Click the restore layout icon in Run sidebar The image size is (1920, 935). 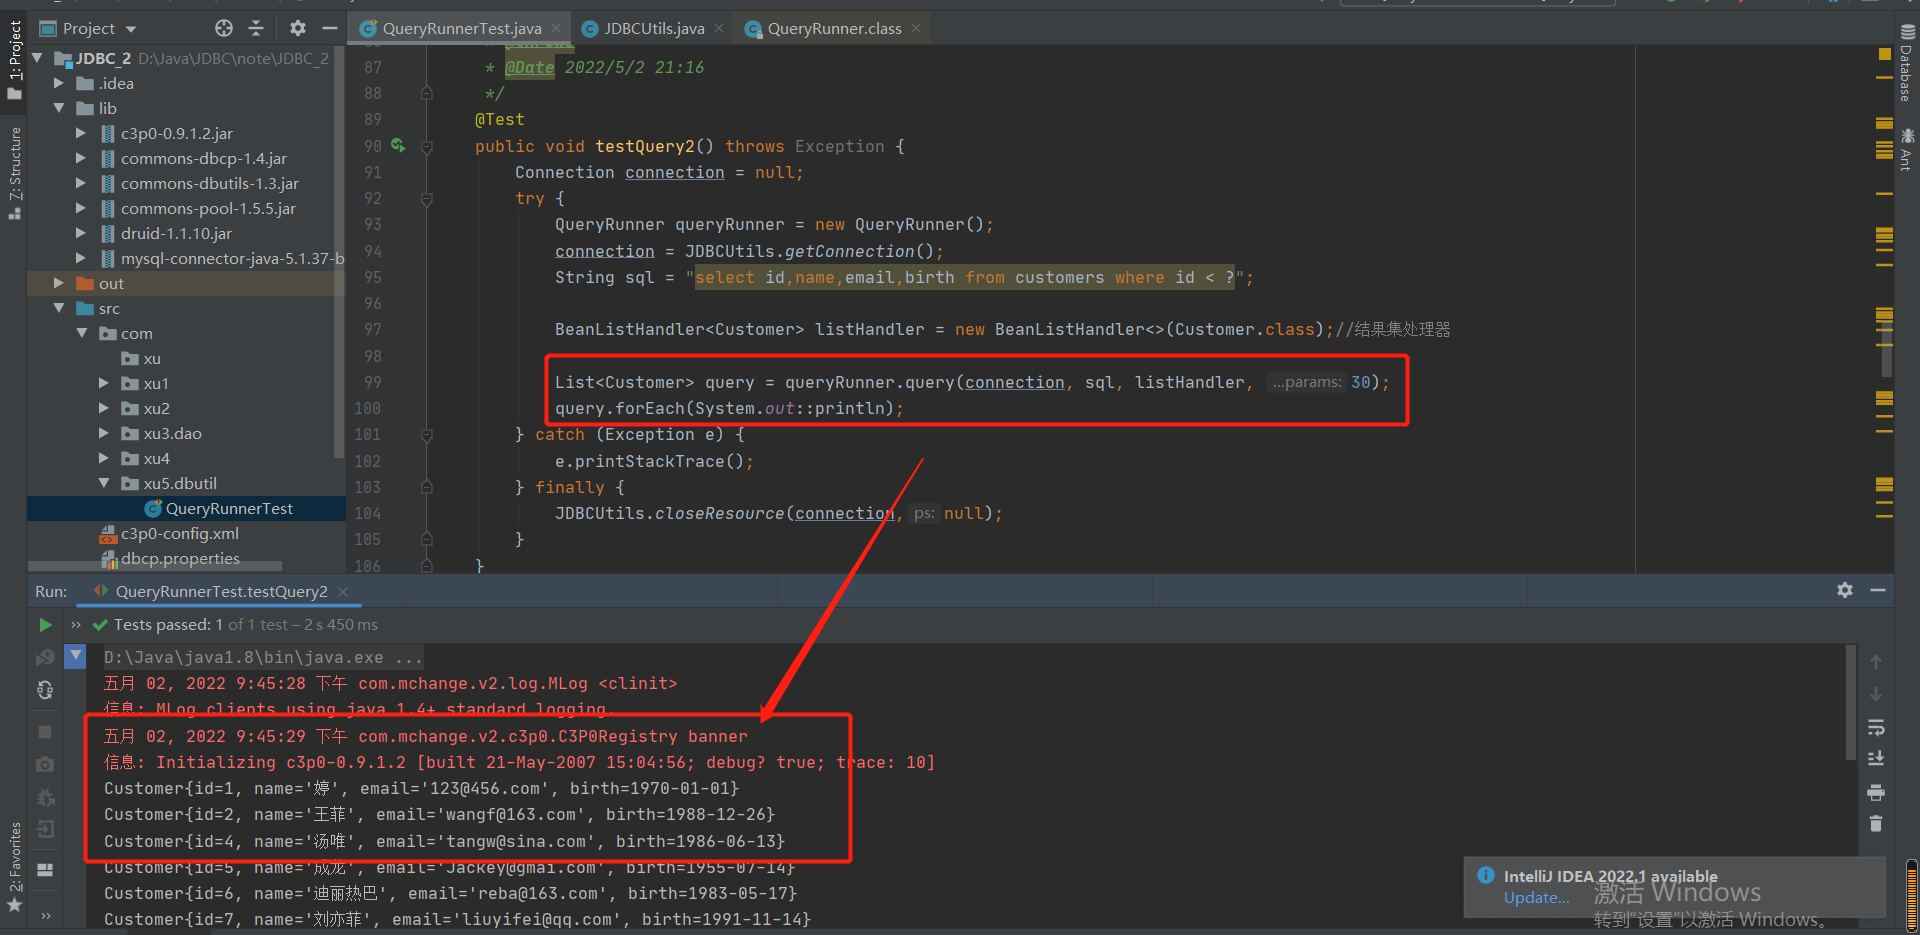[45, 870]
